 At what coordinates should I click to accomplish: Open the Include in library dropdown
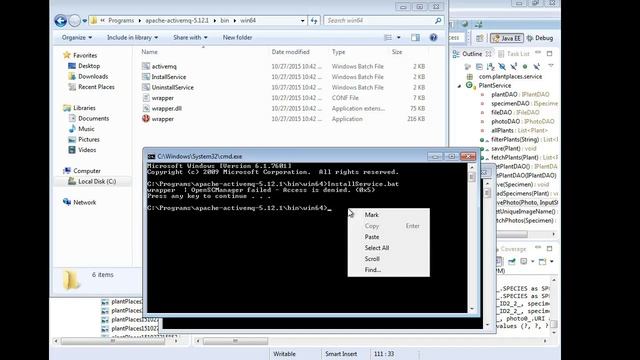click(x=132, y=38)
